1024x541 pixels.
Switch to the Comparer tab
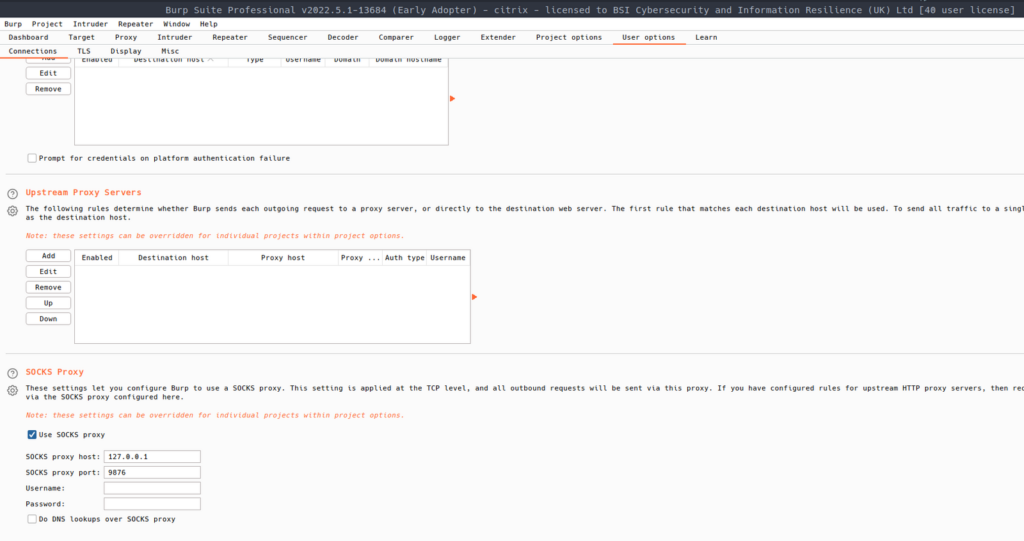[x=396, y=37]
